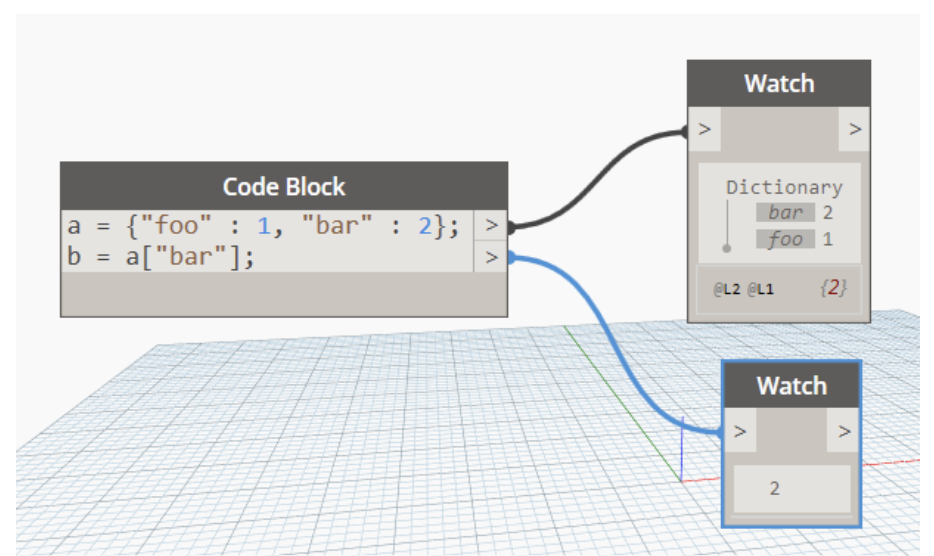Click the output port for variable a
The width and height of the screenshot is (934, 556).
(490, 226)
